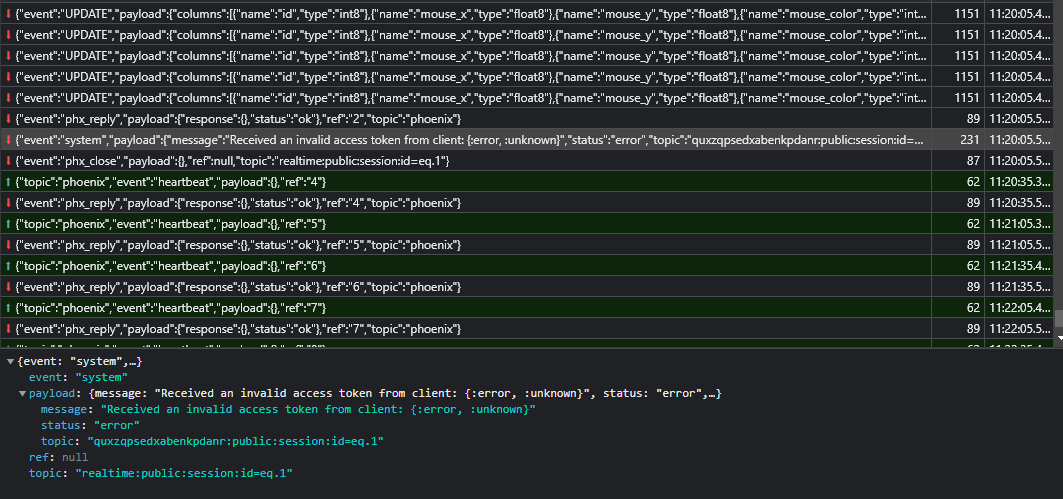Collapse the {event: "system",…} root object
The height and width of the screenshot is (499, 1063).
[x=10, y=362]
